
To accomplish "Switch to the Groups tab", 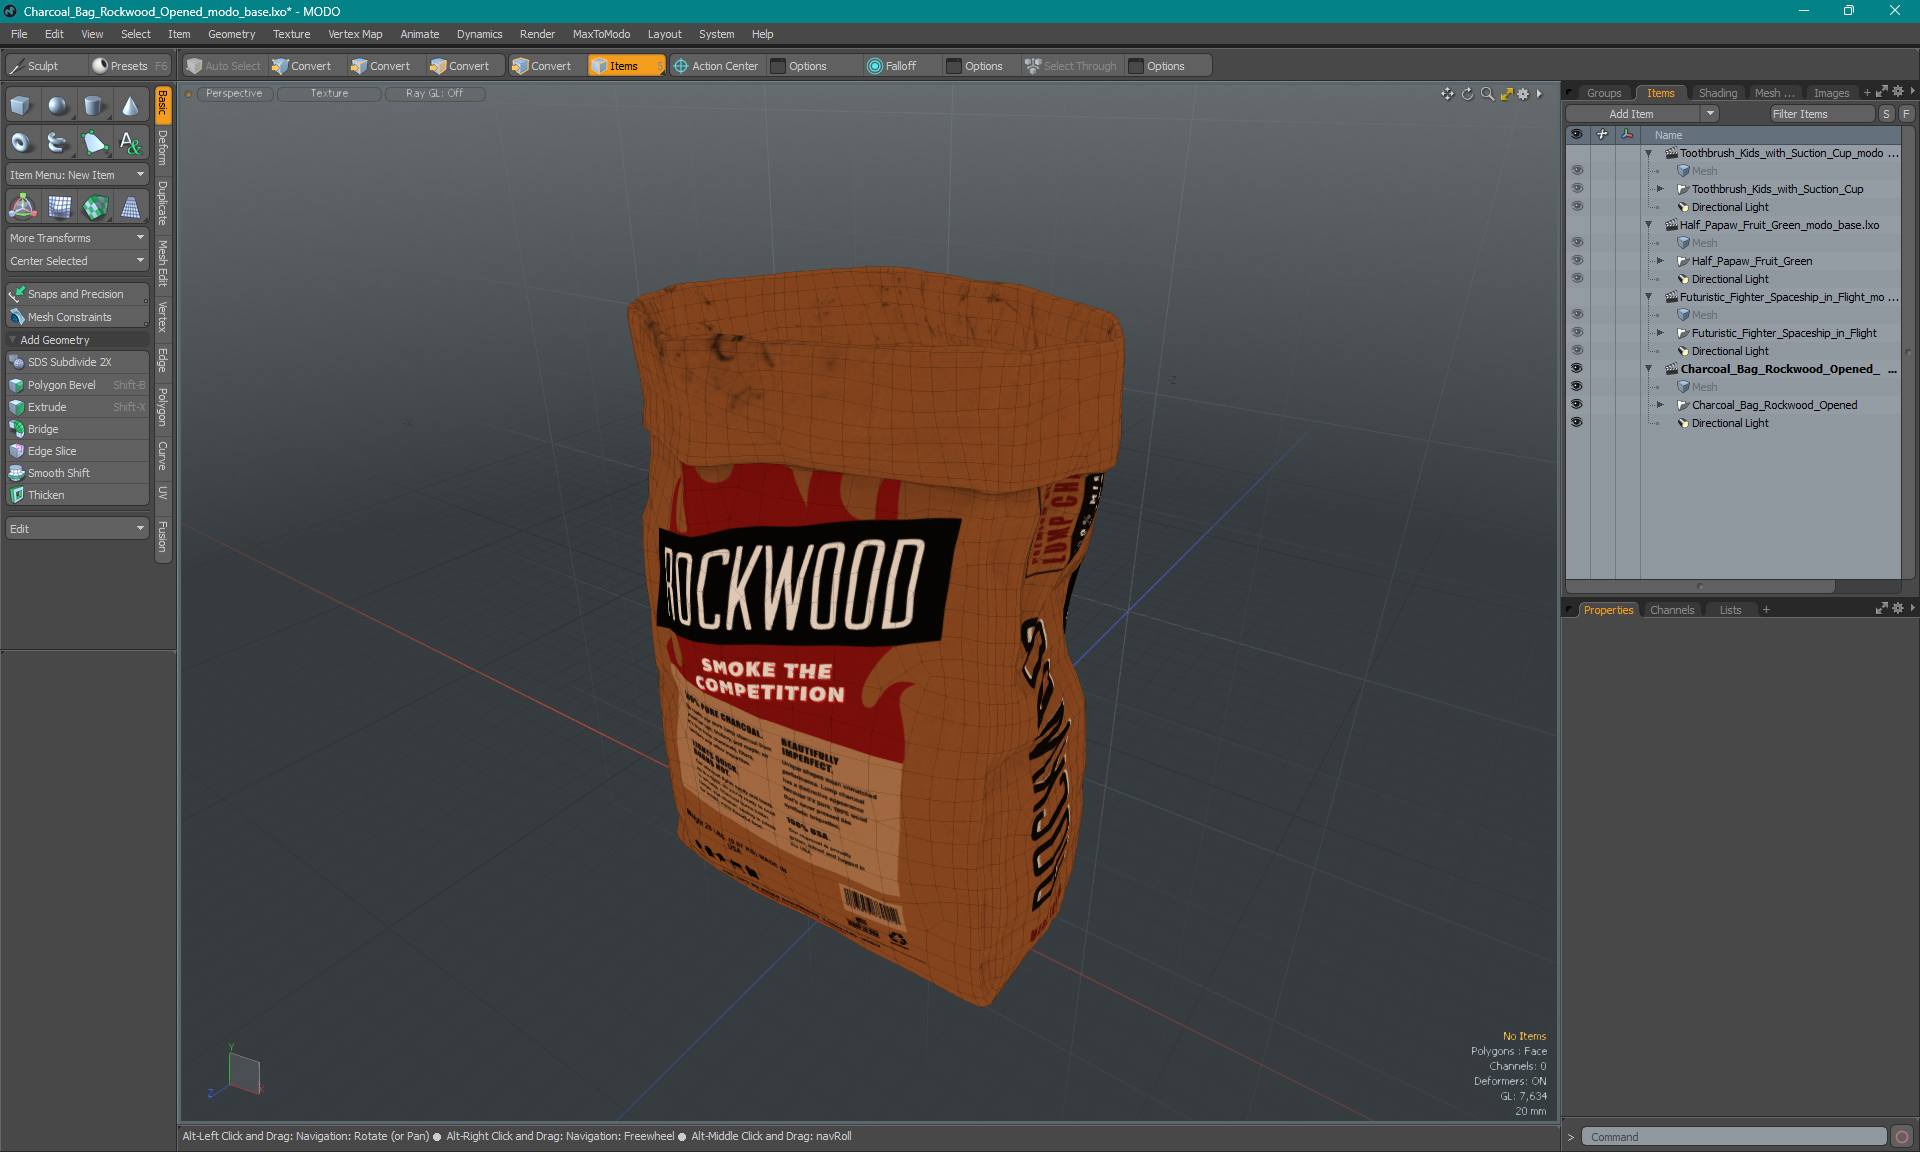I will [x=1604, y=93].
